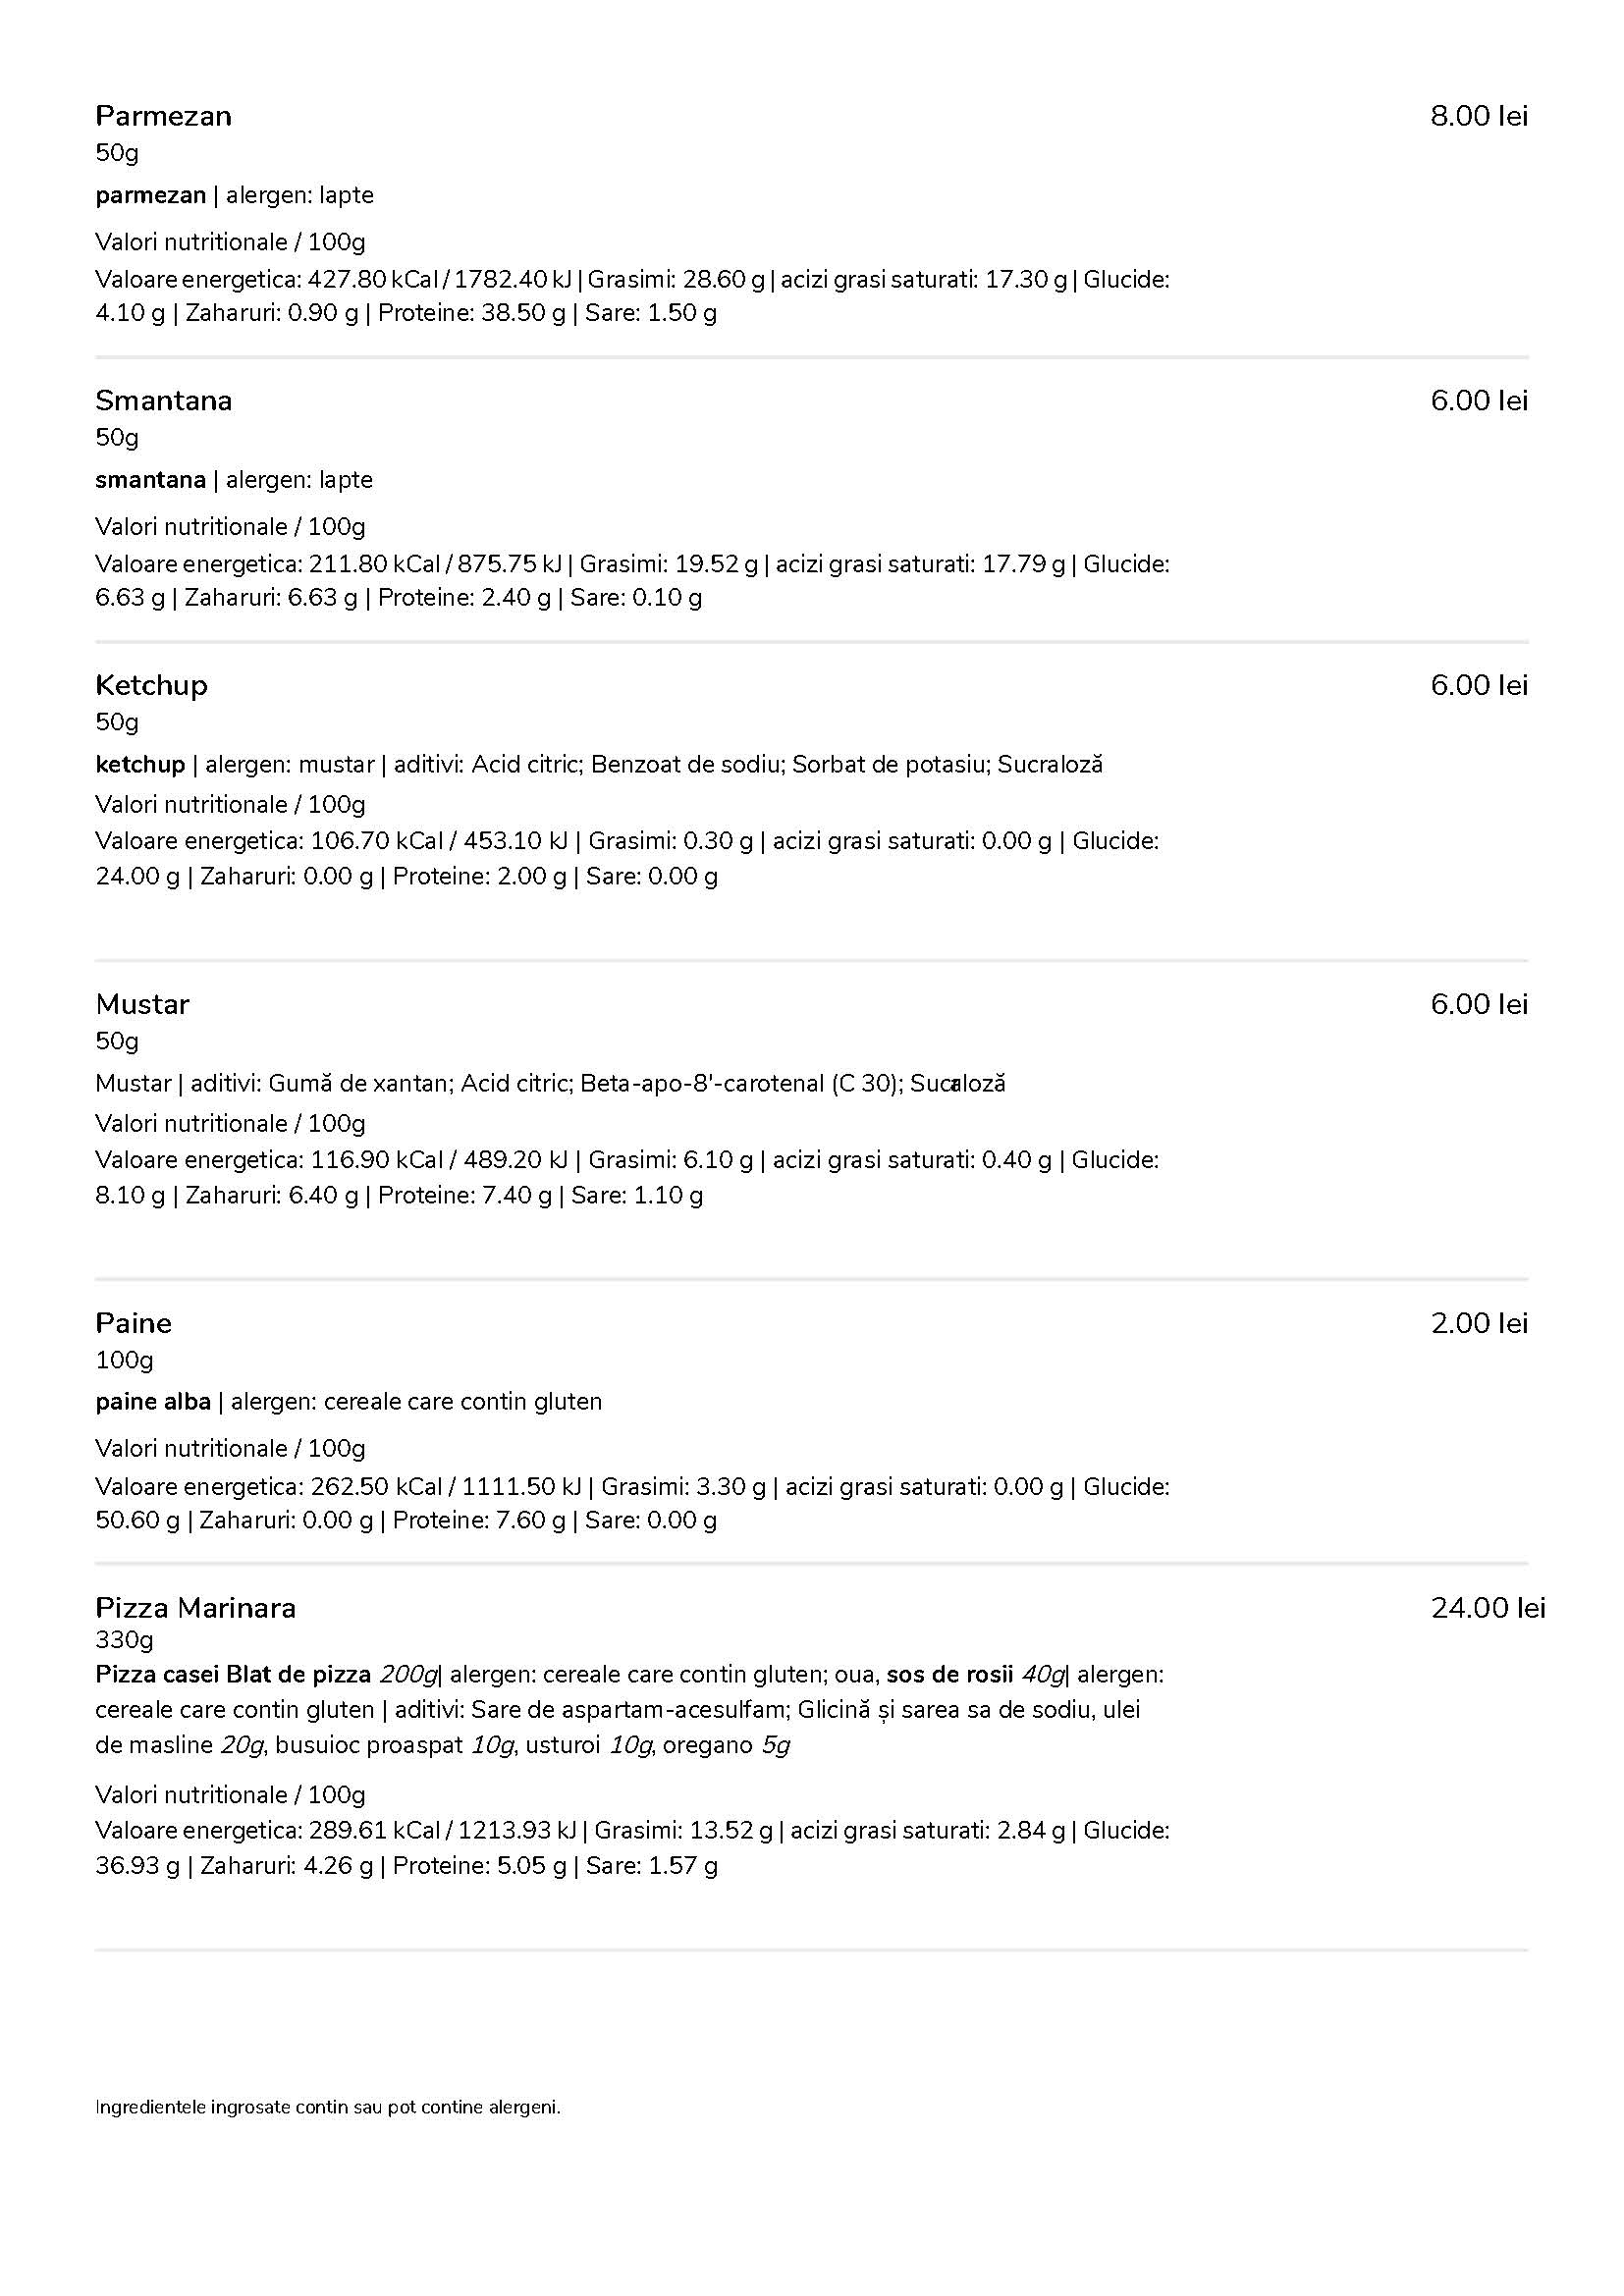Click the Parmezan item title
The width and height of the screenshot is (1624, 2296).
point(163,116)
